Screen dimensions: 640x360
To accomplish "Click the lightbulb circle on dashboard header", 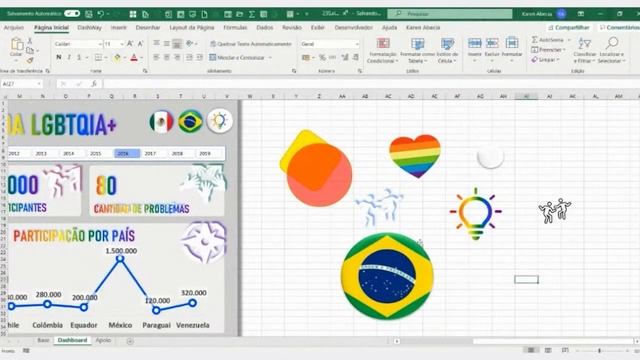I will tap(220, 121).
